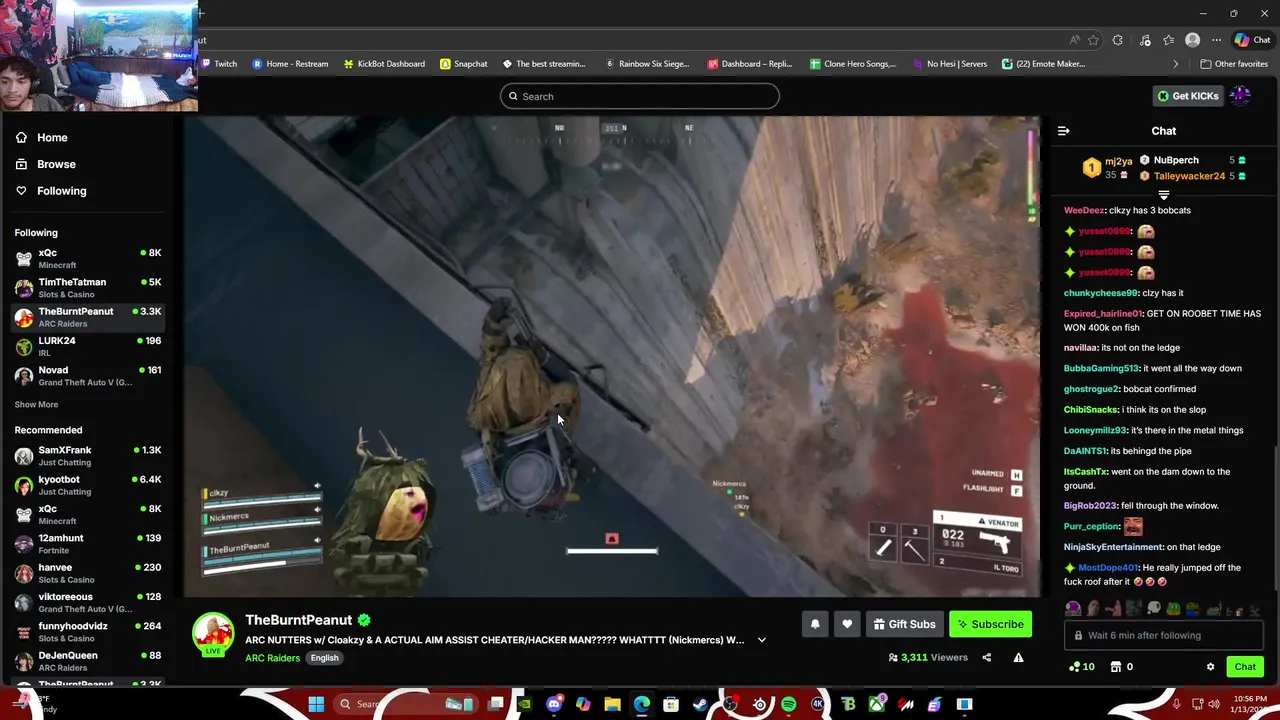Click the green Subscribe button

tap(990, 624)
